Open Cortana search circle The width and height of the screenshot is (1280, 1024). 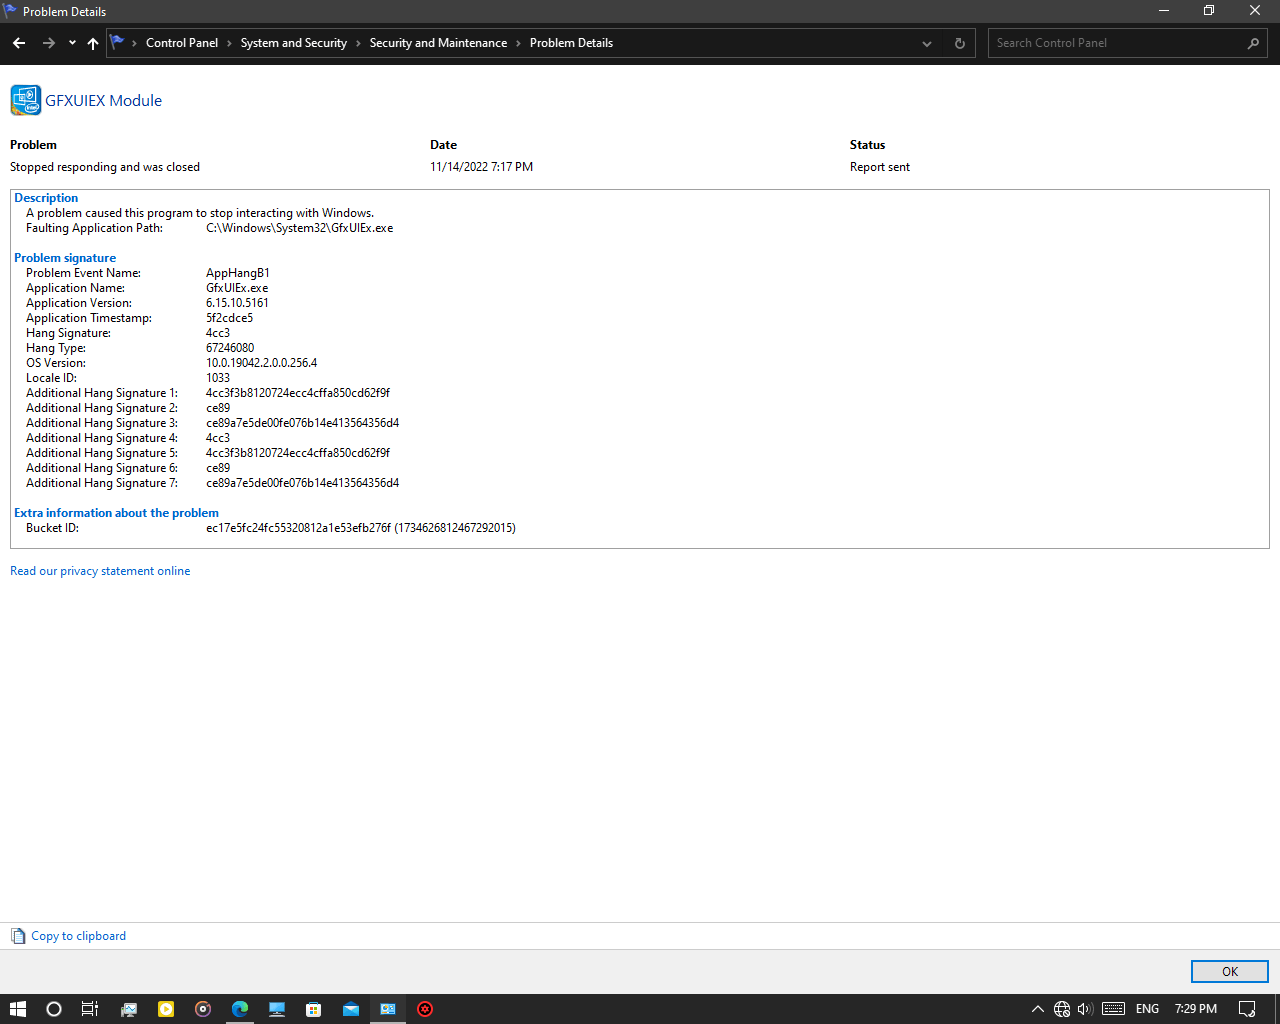pyautogui.click(x=54, y=1009)
